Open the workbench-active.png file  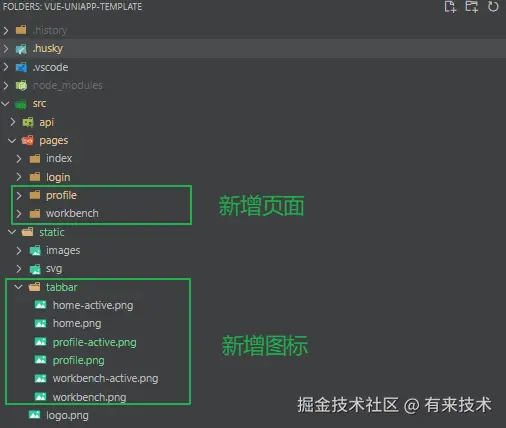coord(106,379)
